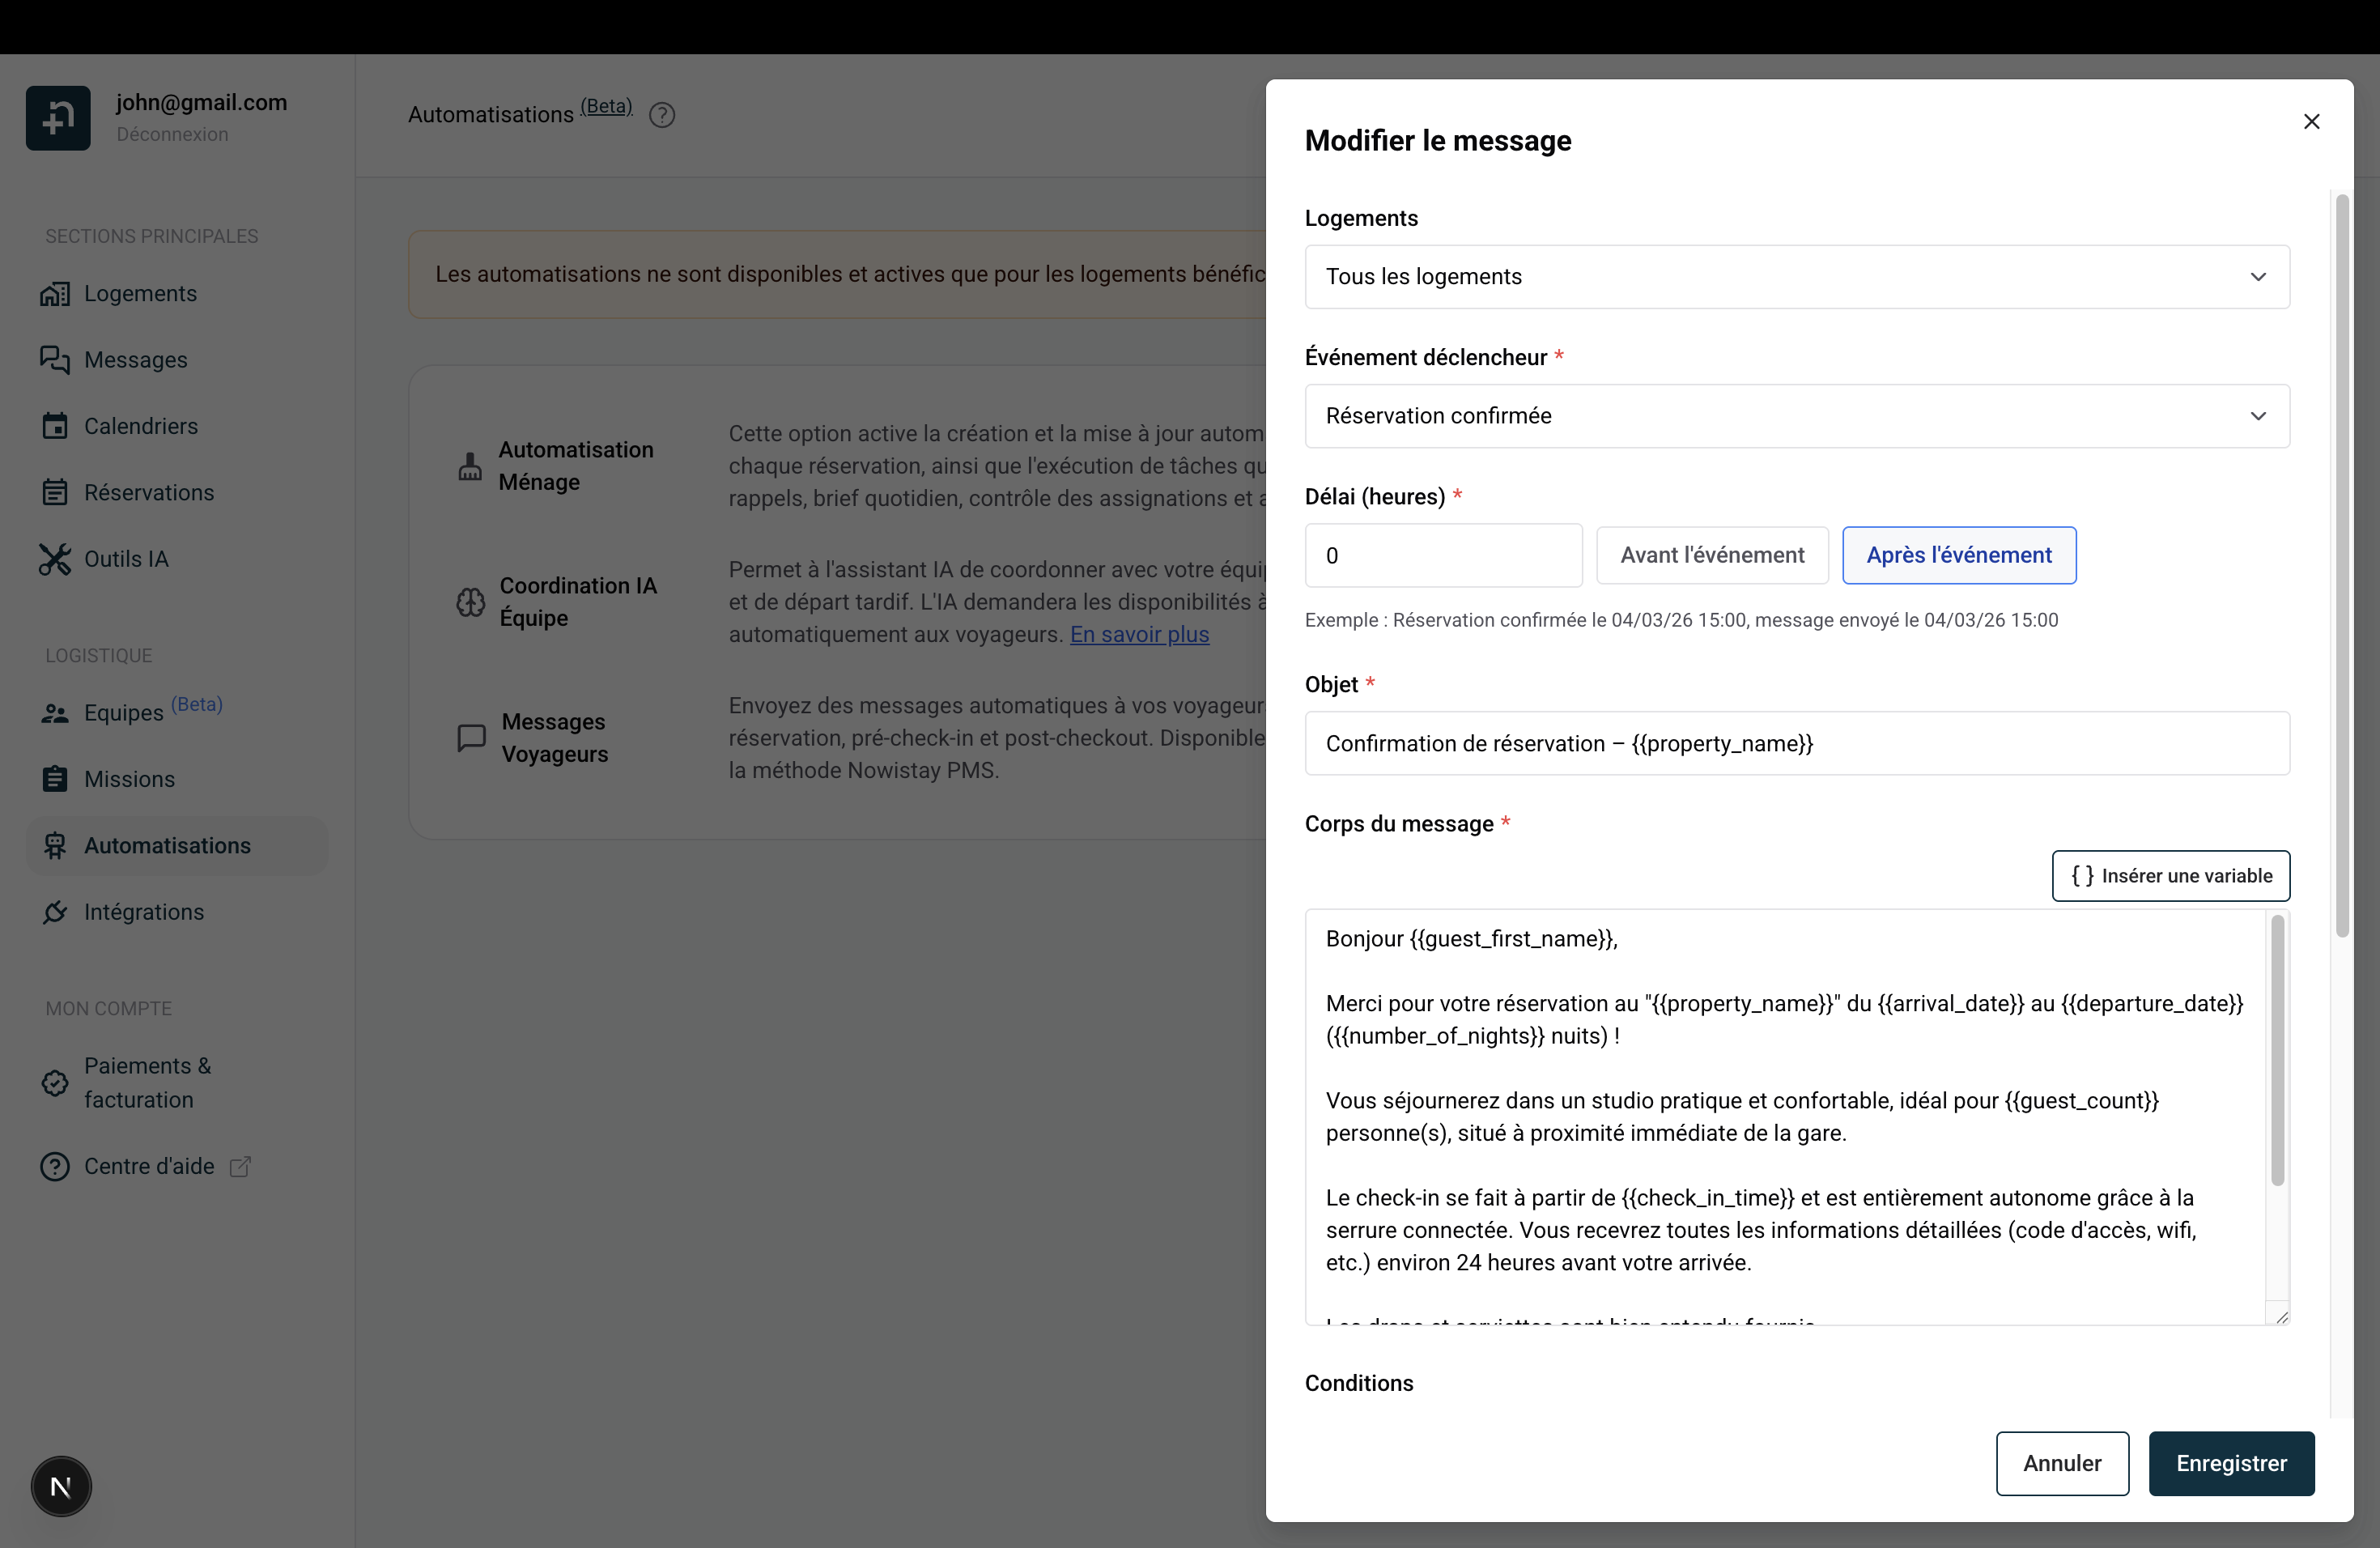Open Outils IA via the wrench icon
Image resolution: width=2380 pixels, height=1548 pixels.
[57, 559]
